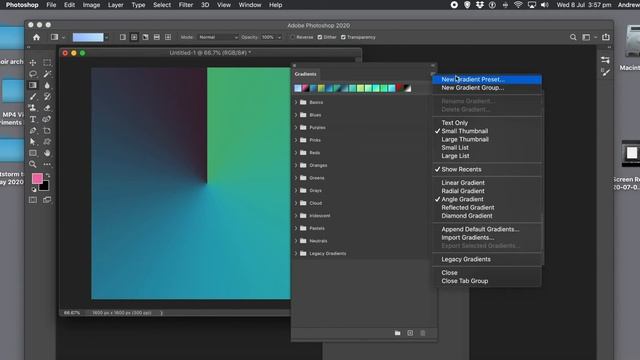Swap foreground and background colors
This screenshot has height=360, width=640.
(x=48, y=175)
